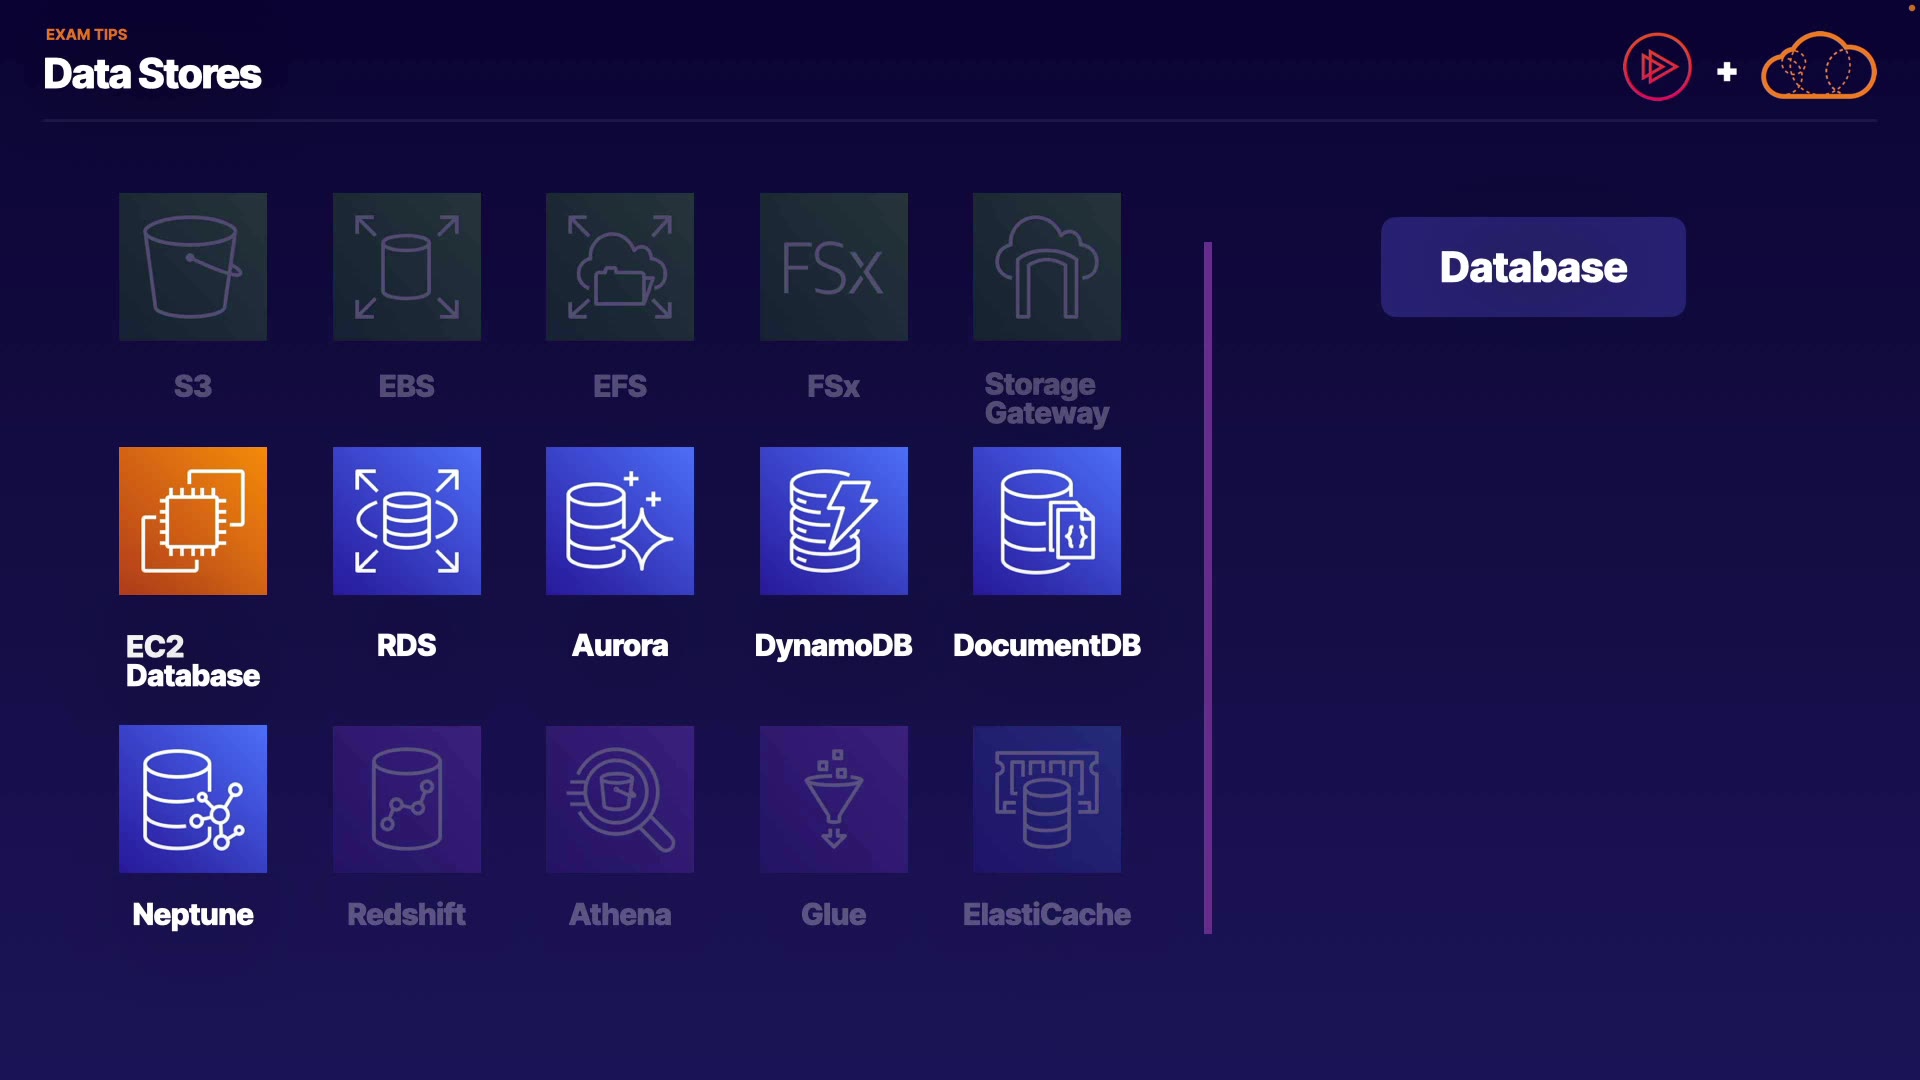This screenshot has width=1920, height=1080.
Task: Click the S3 bucket icon
Action: coord(193,267)
